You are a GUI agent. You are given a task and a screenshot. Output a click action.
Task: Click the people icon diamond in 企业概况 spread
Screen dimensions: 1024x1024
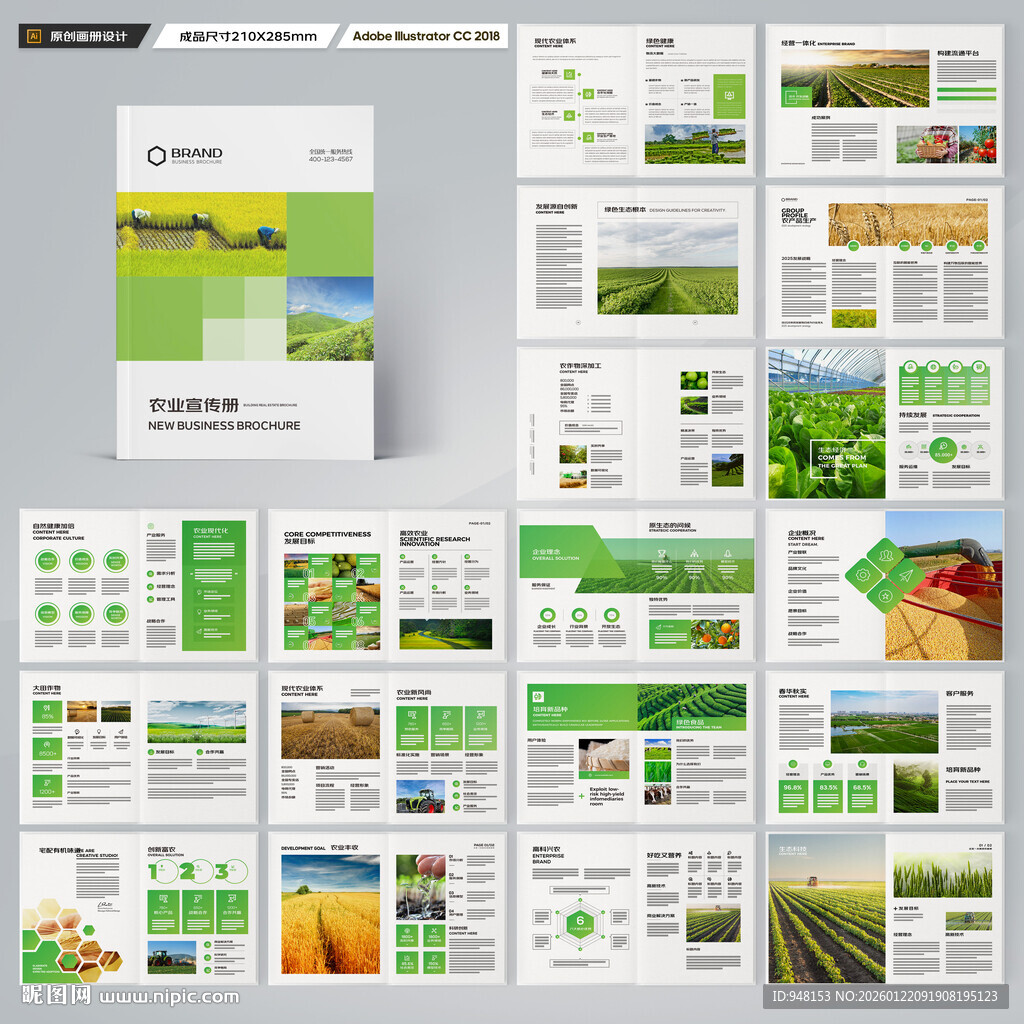point(886,556)
